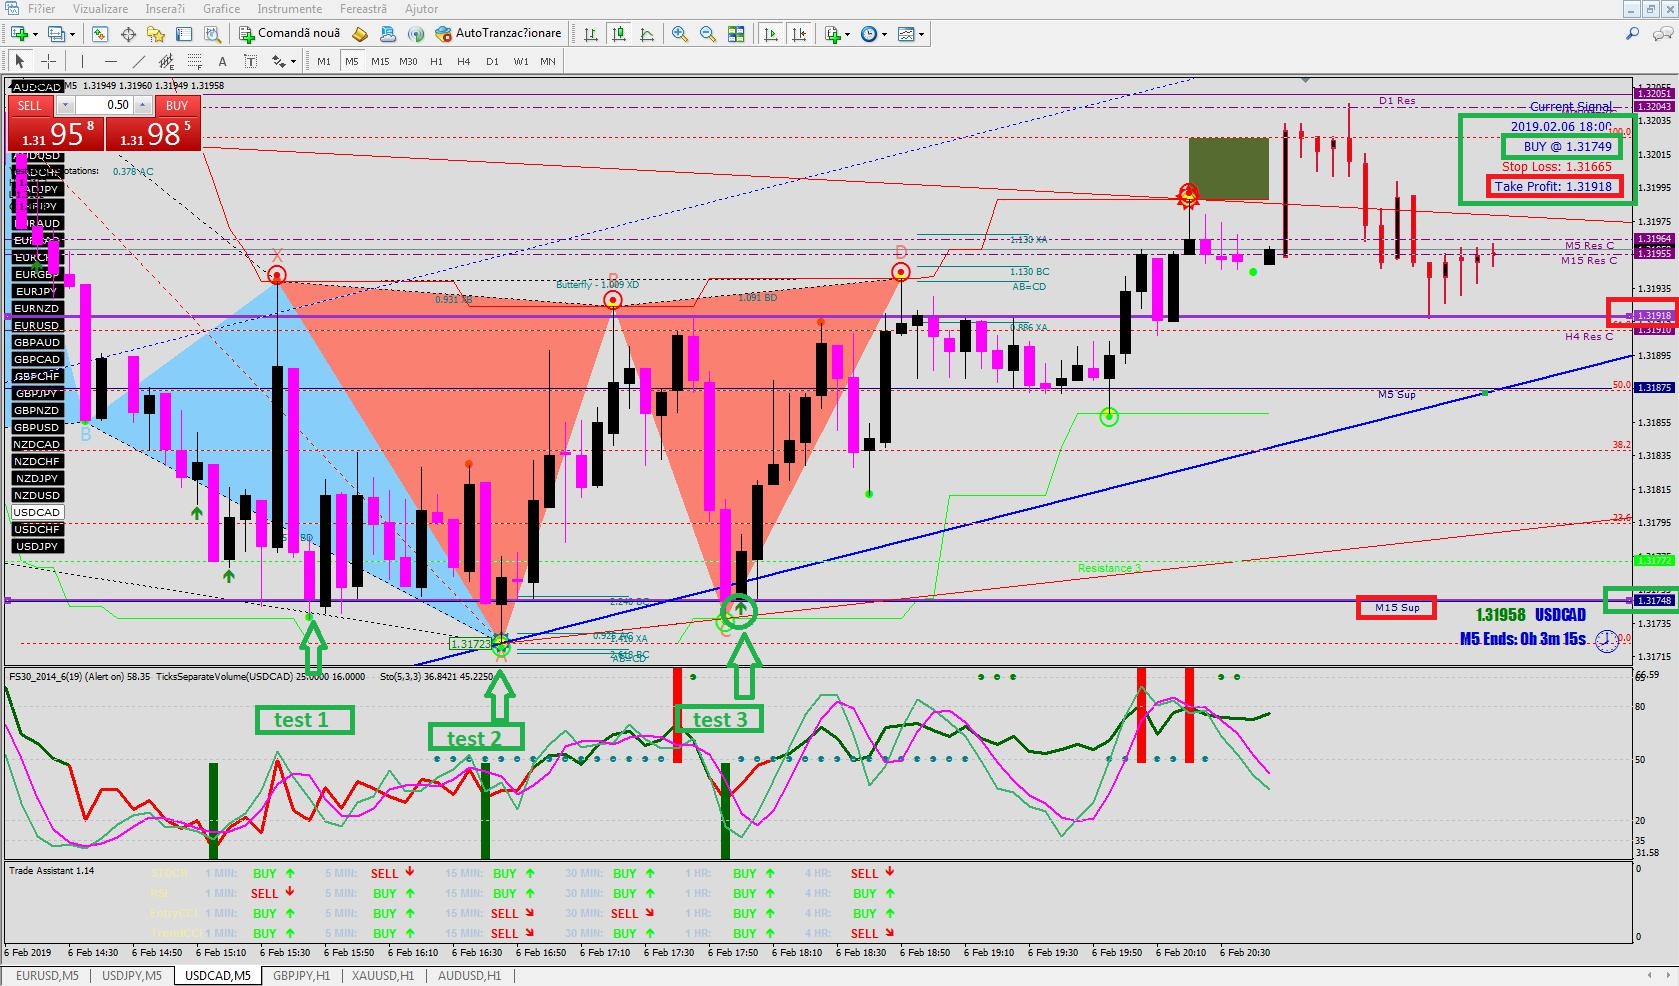
Task: Open the Navigator folder-star icon
Action: tap(156, 34)
